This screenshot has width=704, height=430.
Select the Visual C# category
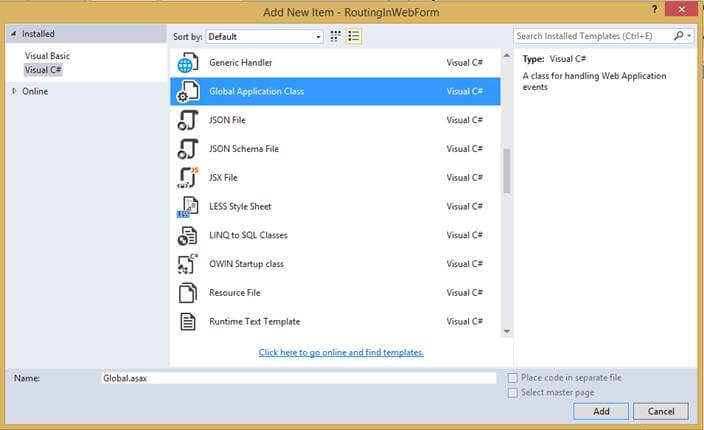click(x=43, y=70)
